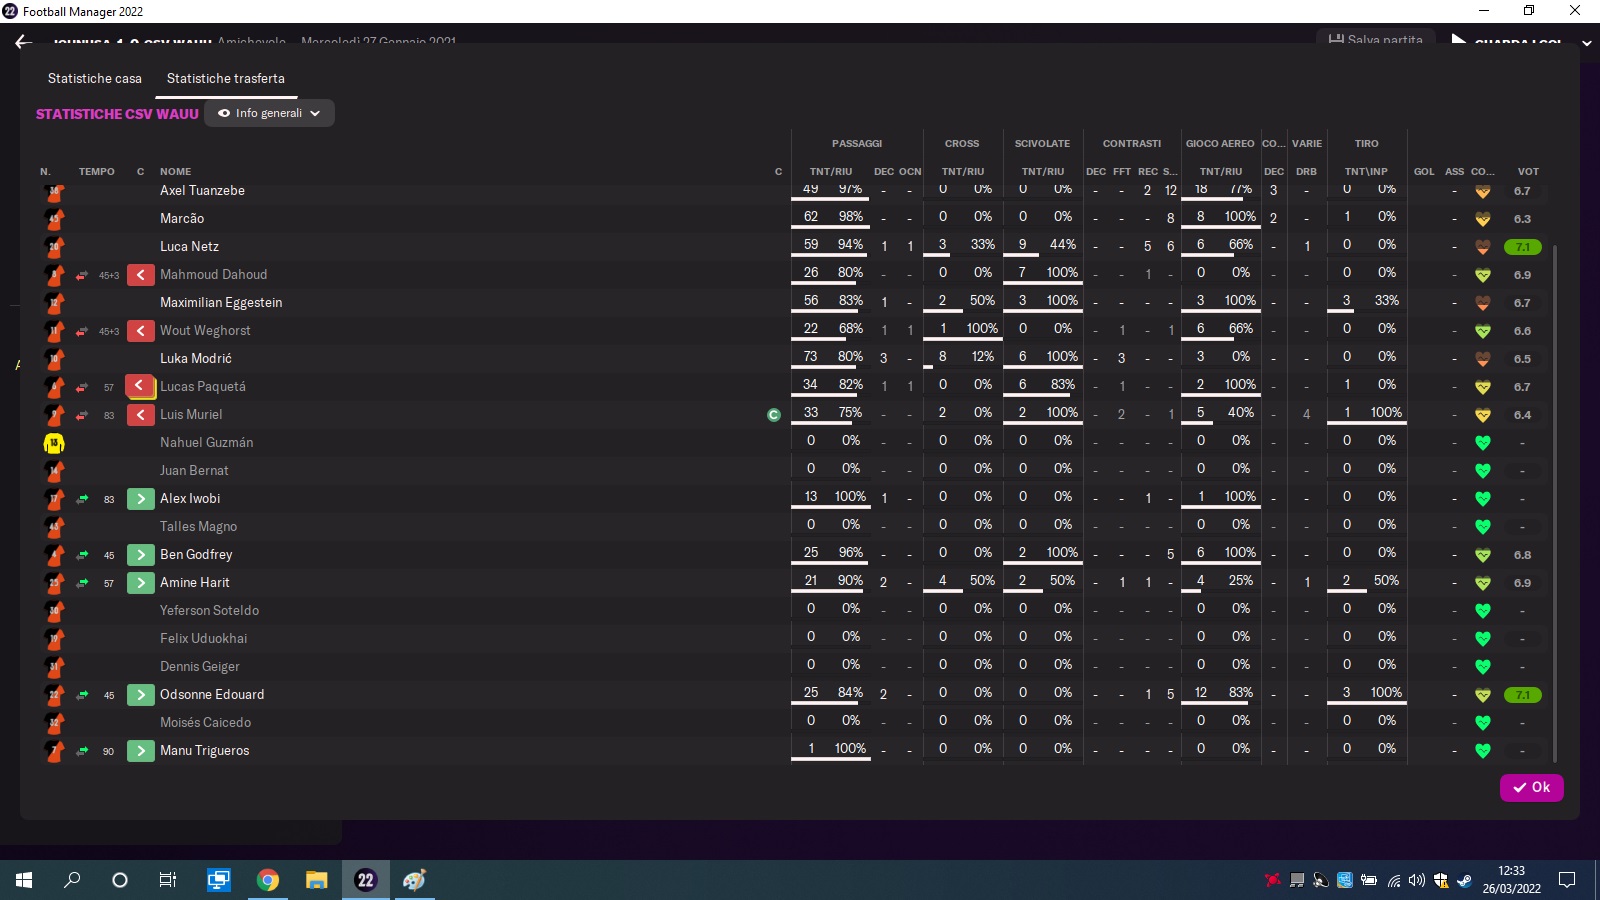Click the player list vertical scrollbar
This screenshot has height=900, width=1600.
1555,500
